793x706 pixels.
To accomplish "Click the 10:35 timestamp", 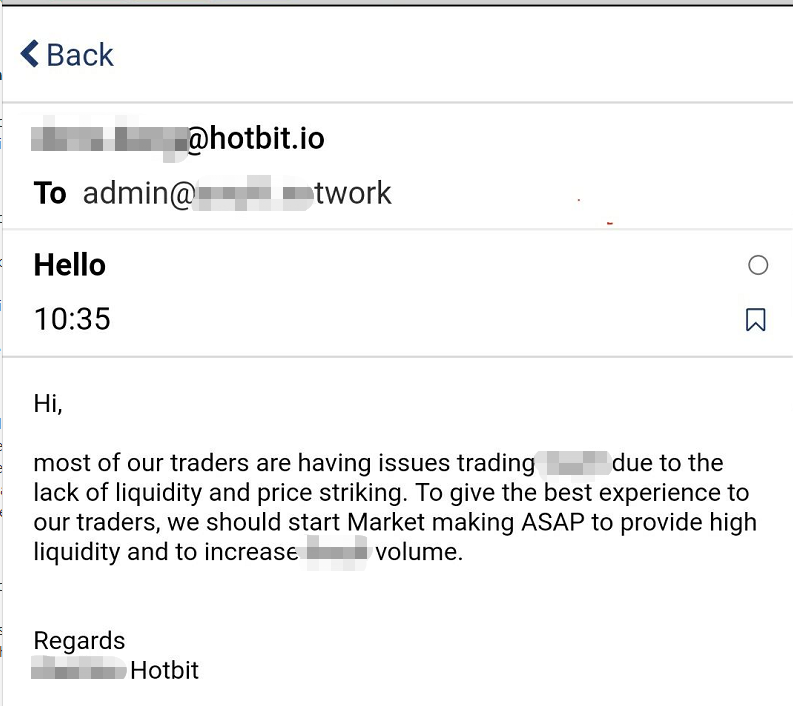I will point(72,320).
